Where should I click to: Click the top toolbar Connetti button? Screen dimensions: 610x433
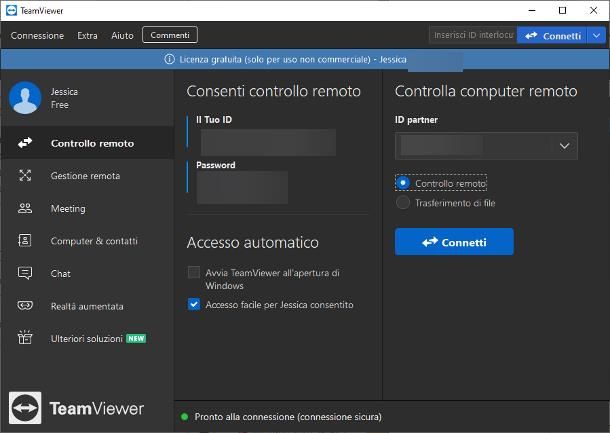(x=552, y=35)
